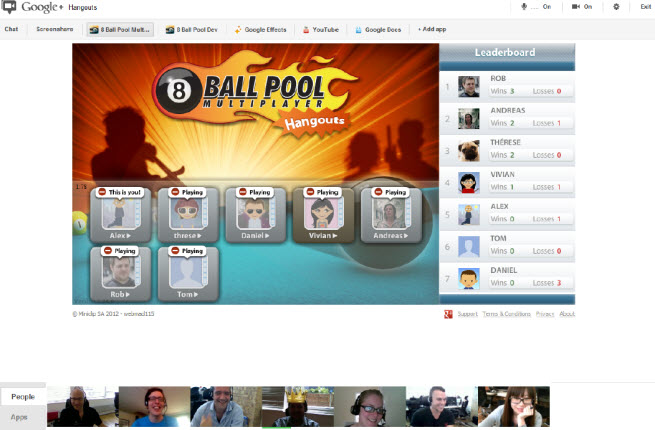655x430 pixels.
Task: Toggle the microphone On control
Action: (x=536, y=7)
